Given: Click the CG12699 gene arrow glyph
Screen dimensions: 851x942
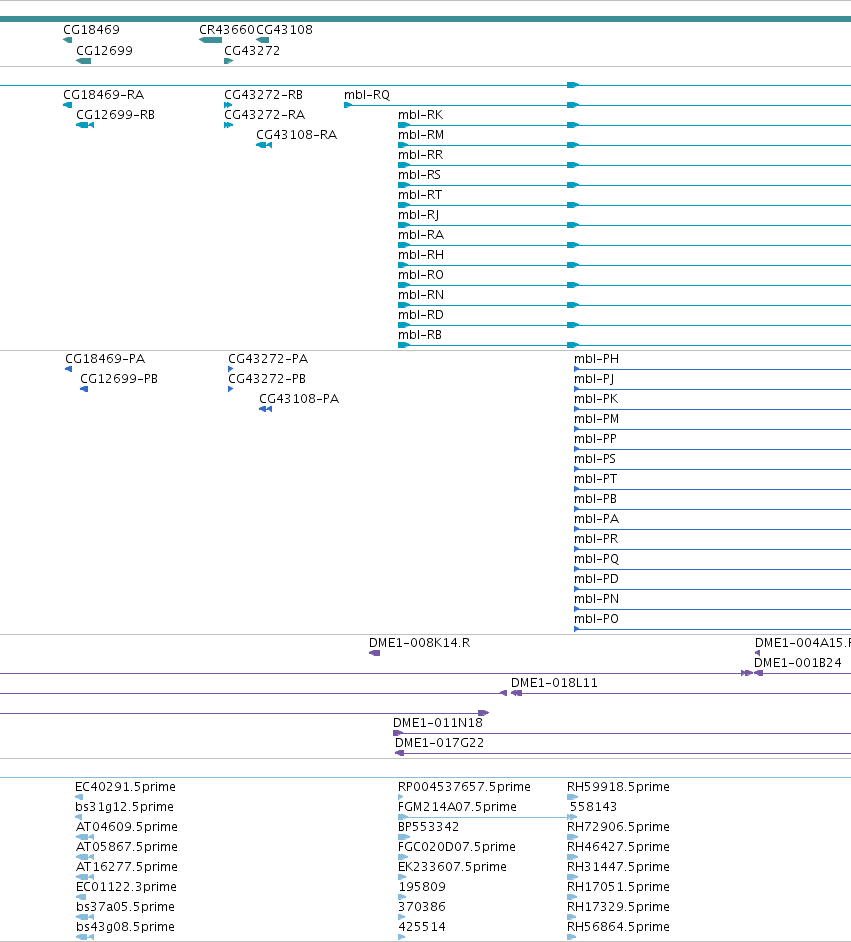Looking at the screenshot, I should point(83,61).
